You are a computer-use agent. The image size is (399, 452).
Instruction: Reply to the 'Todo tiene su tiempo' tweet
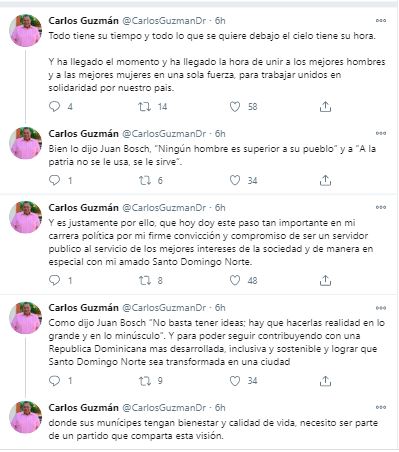[54, 107]
